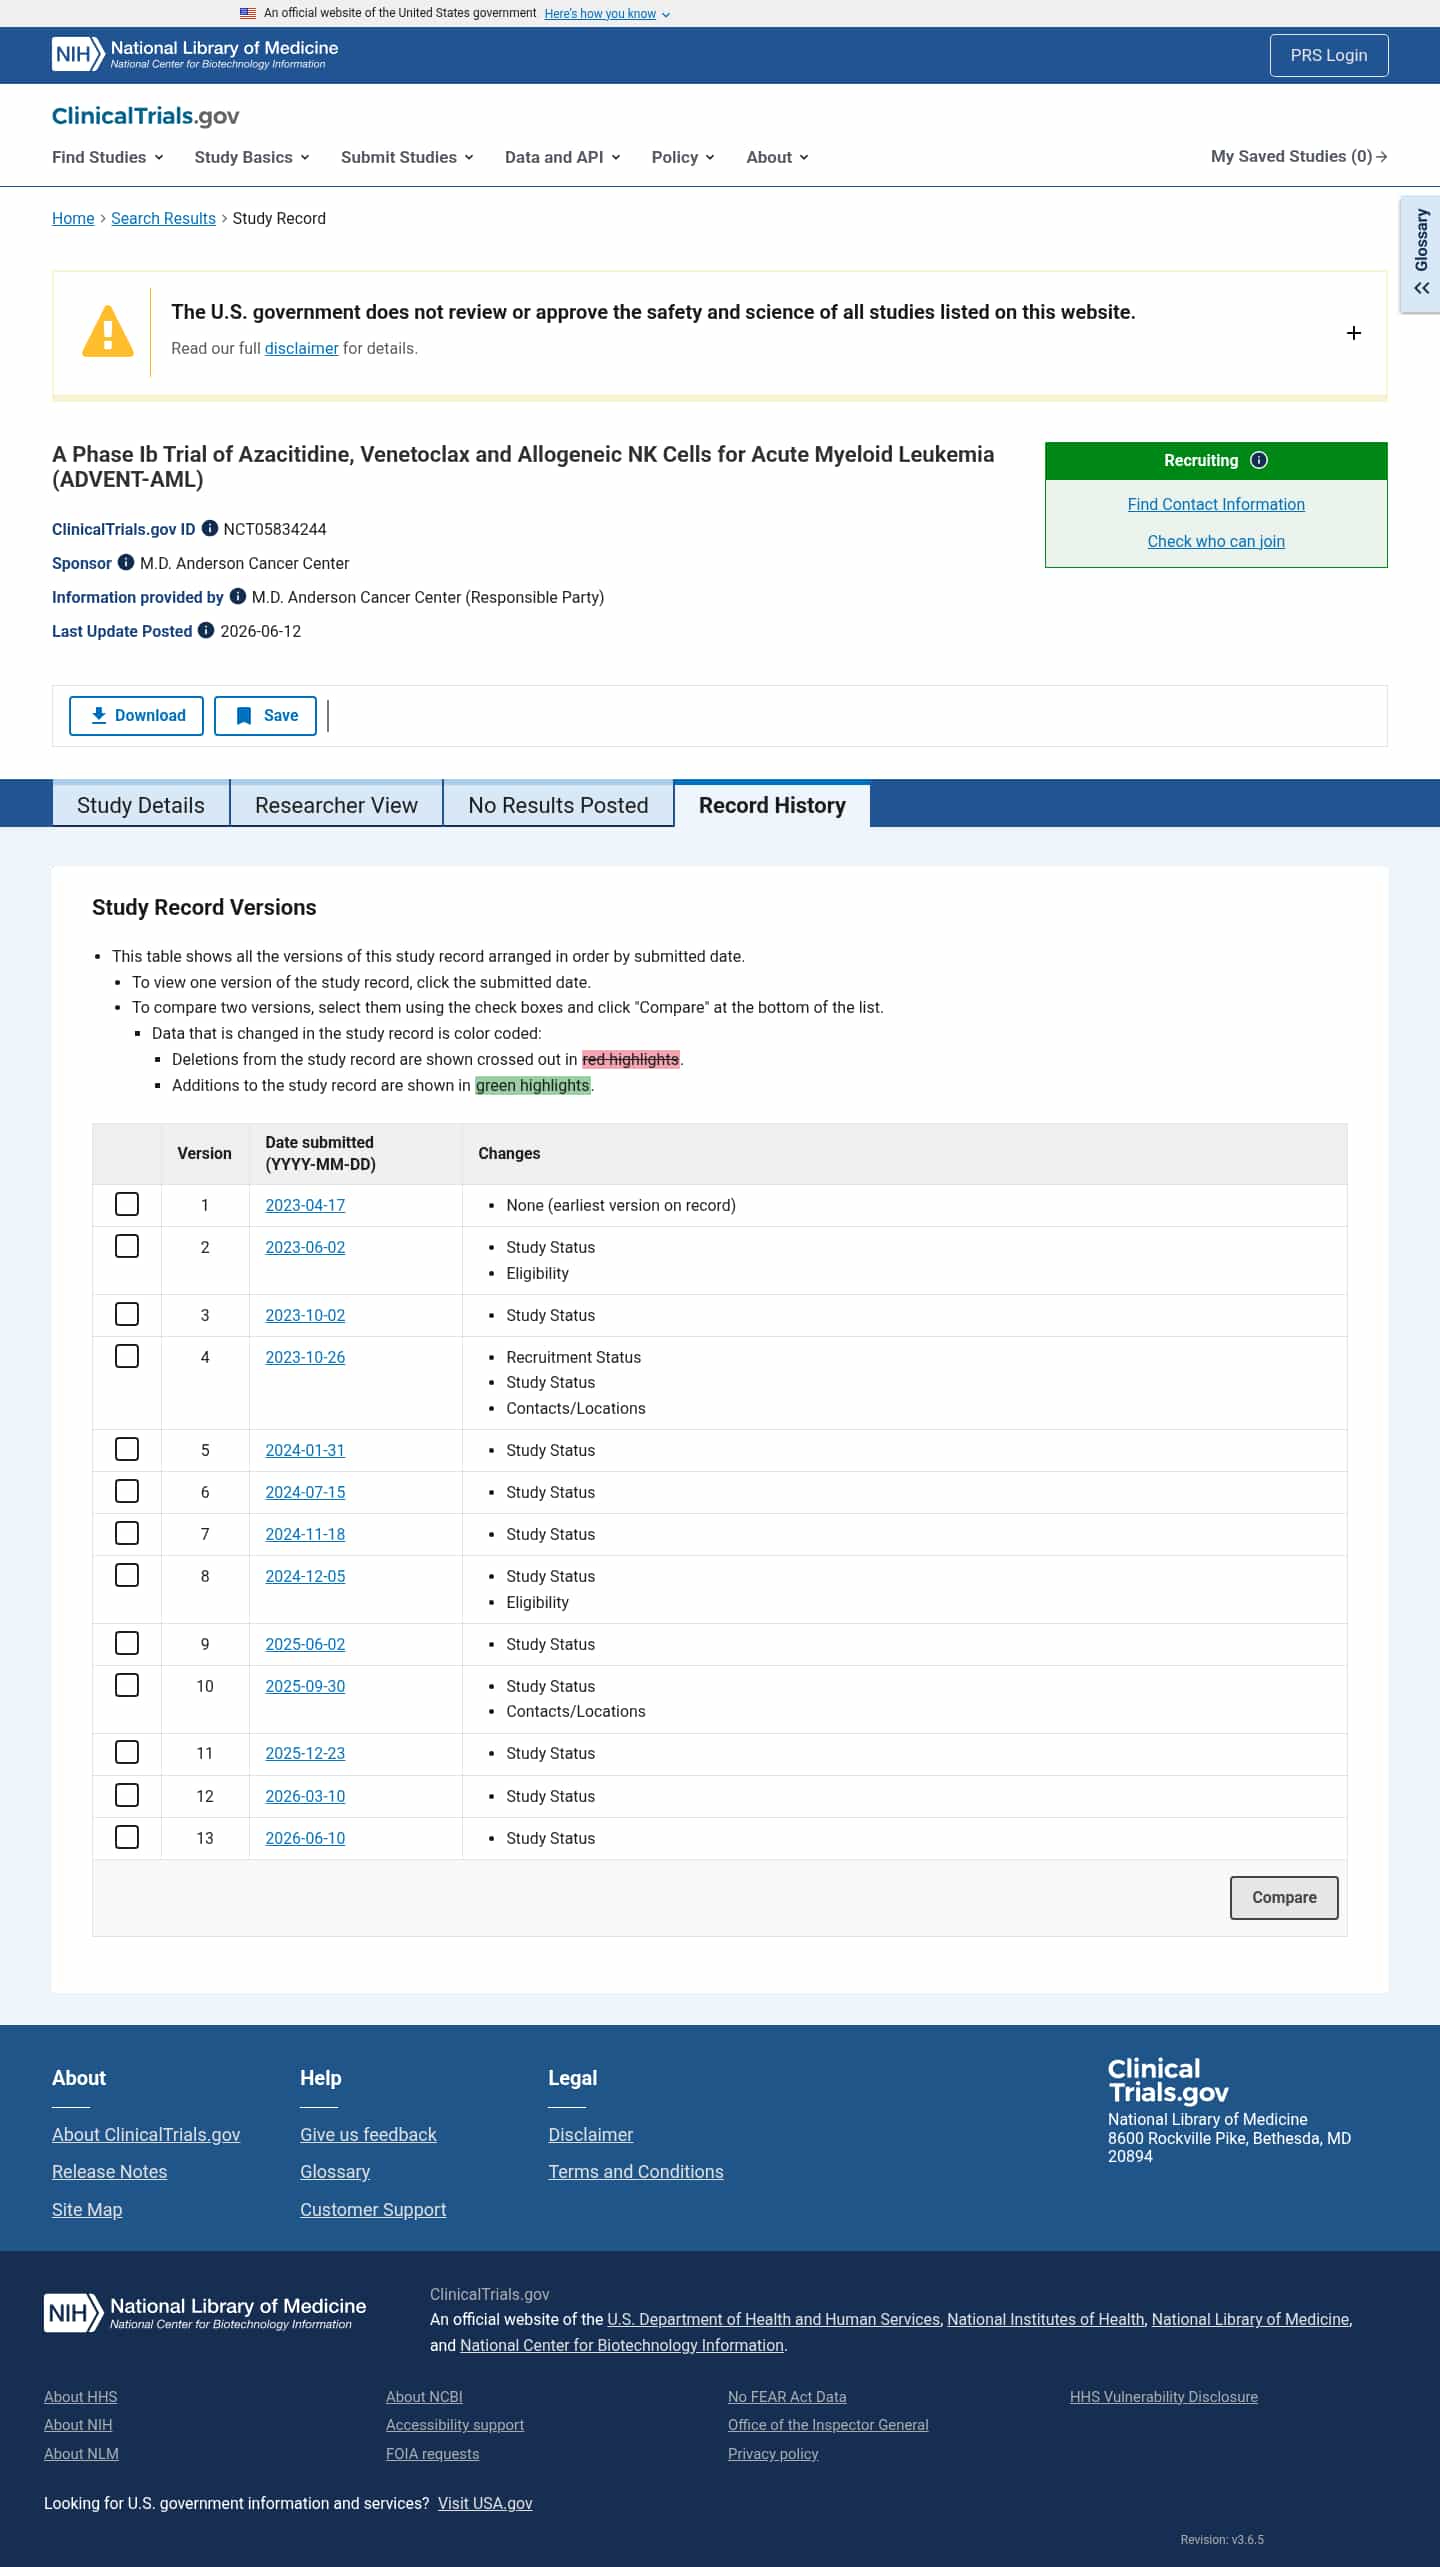1440x2567 pixels.
Task: Open the 2024-07-15 version link
Action: (305, 1492)
